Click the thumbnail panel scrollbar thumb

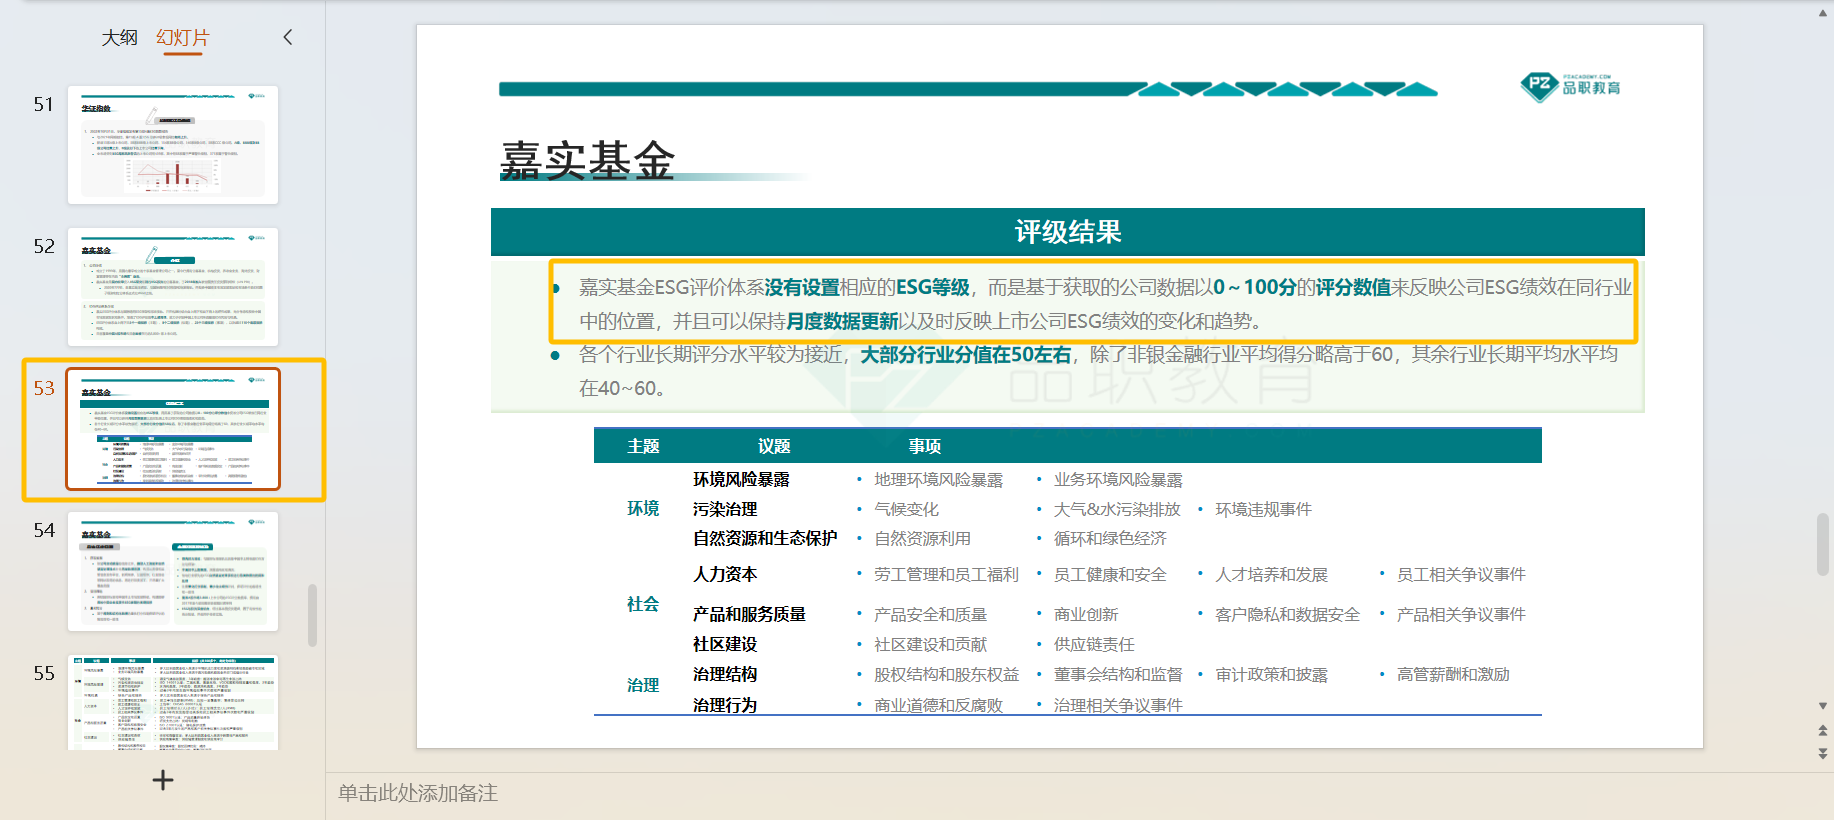tap(312, 616)
